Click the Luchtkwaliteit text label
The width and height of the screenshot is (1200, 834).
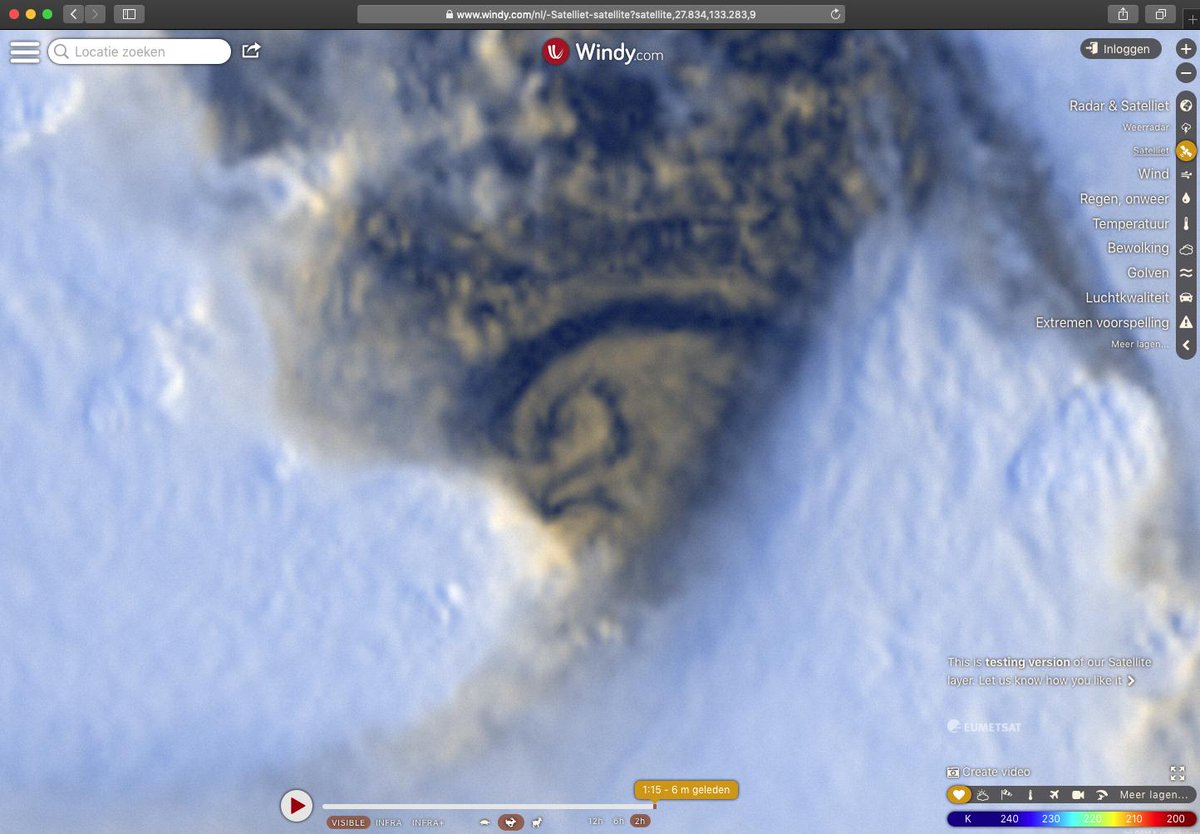point(1127,298)
